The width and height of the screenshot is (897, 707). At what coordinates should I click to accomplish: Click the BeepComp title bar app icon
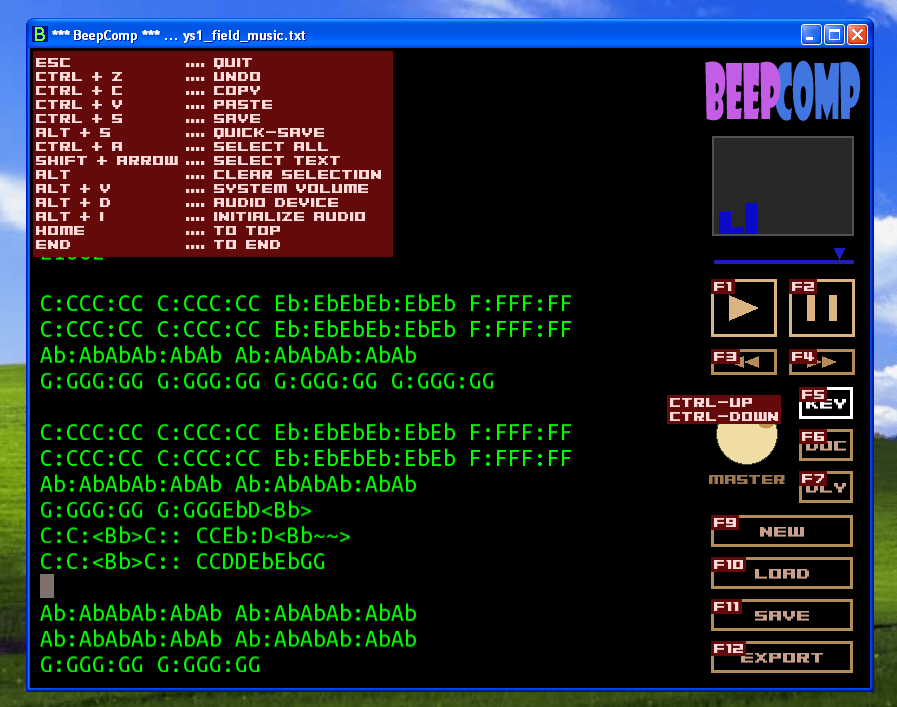pos(40,35)
